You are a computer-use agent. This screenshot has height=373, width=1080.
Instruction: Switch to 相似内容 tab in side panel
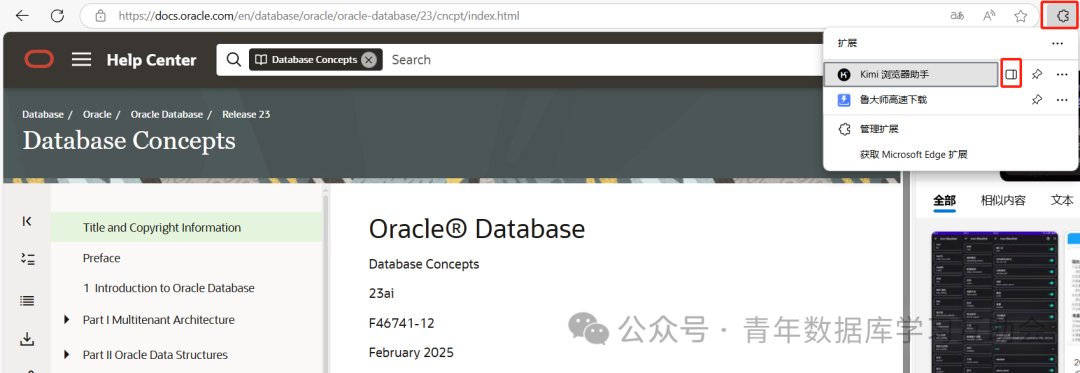[1003, 201]
